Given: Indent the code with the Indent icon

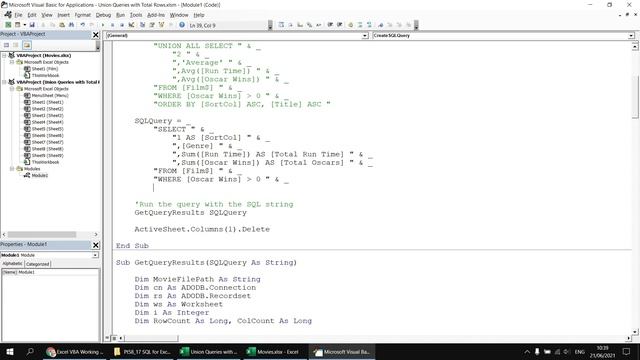Looking at the screenshot, I should 330,25.
